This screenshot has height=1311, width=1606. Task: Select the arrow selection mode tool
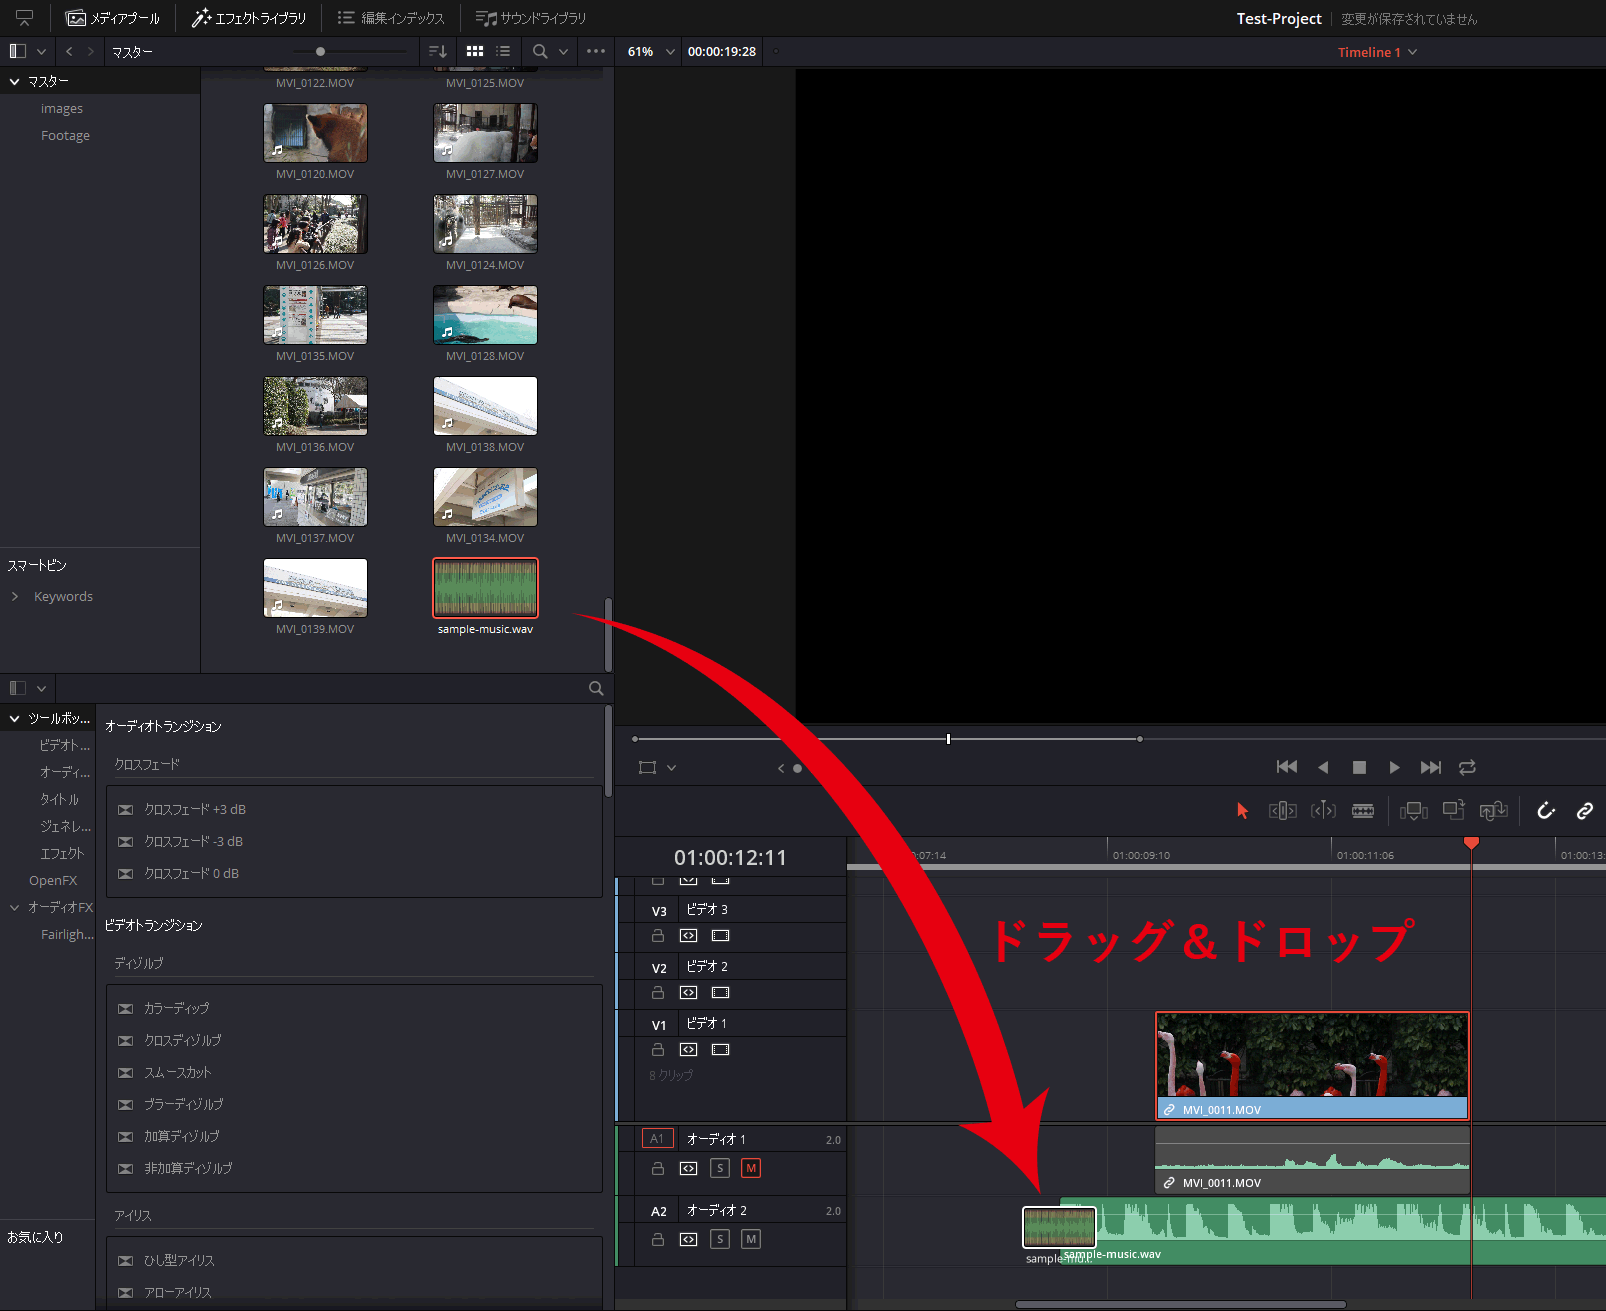[1242, 811]
